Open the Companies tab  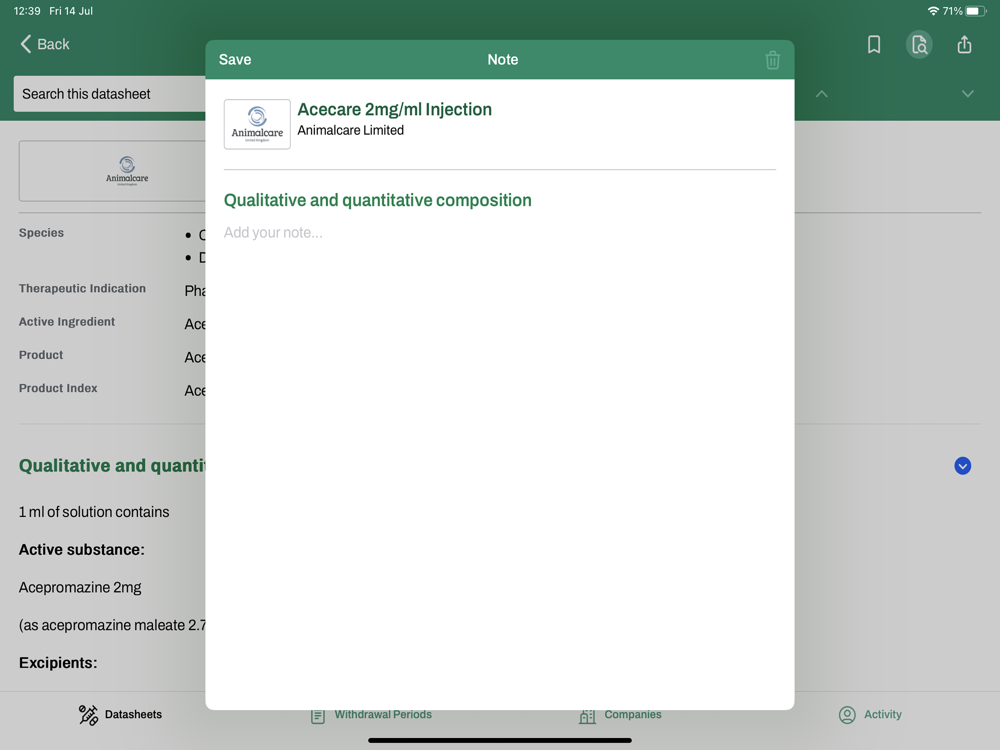pos(620,715)
